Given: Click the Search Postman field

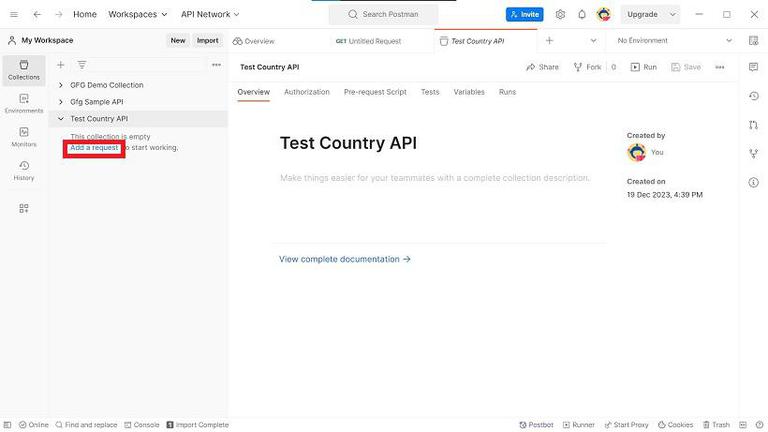Looking at the screenshot, I should tap(384, 15).
